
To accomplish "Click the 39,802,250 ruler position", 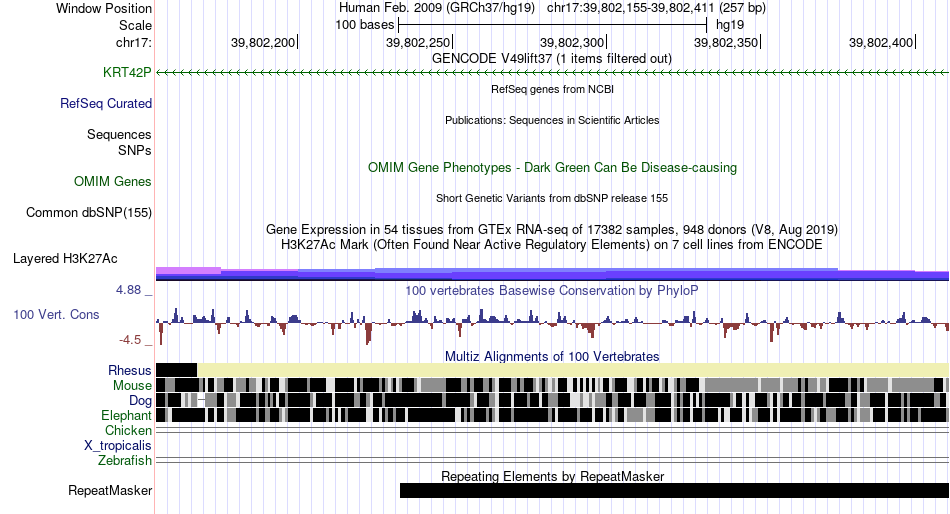I will point(419,42).
